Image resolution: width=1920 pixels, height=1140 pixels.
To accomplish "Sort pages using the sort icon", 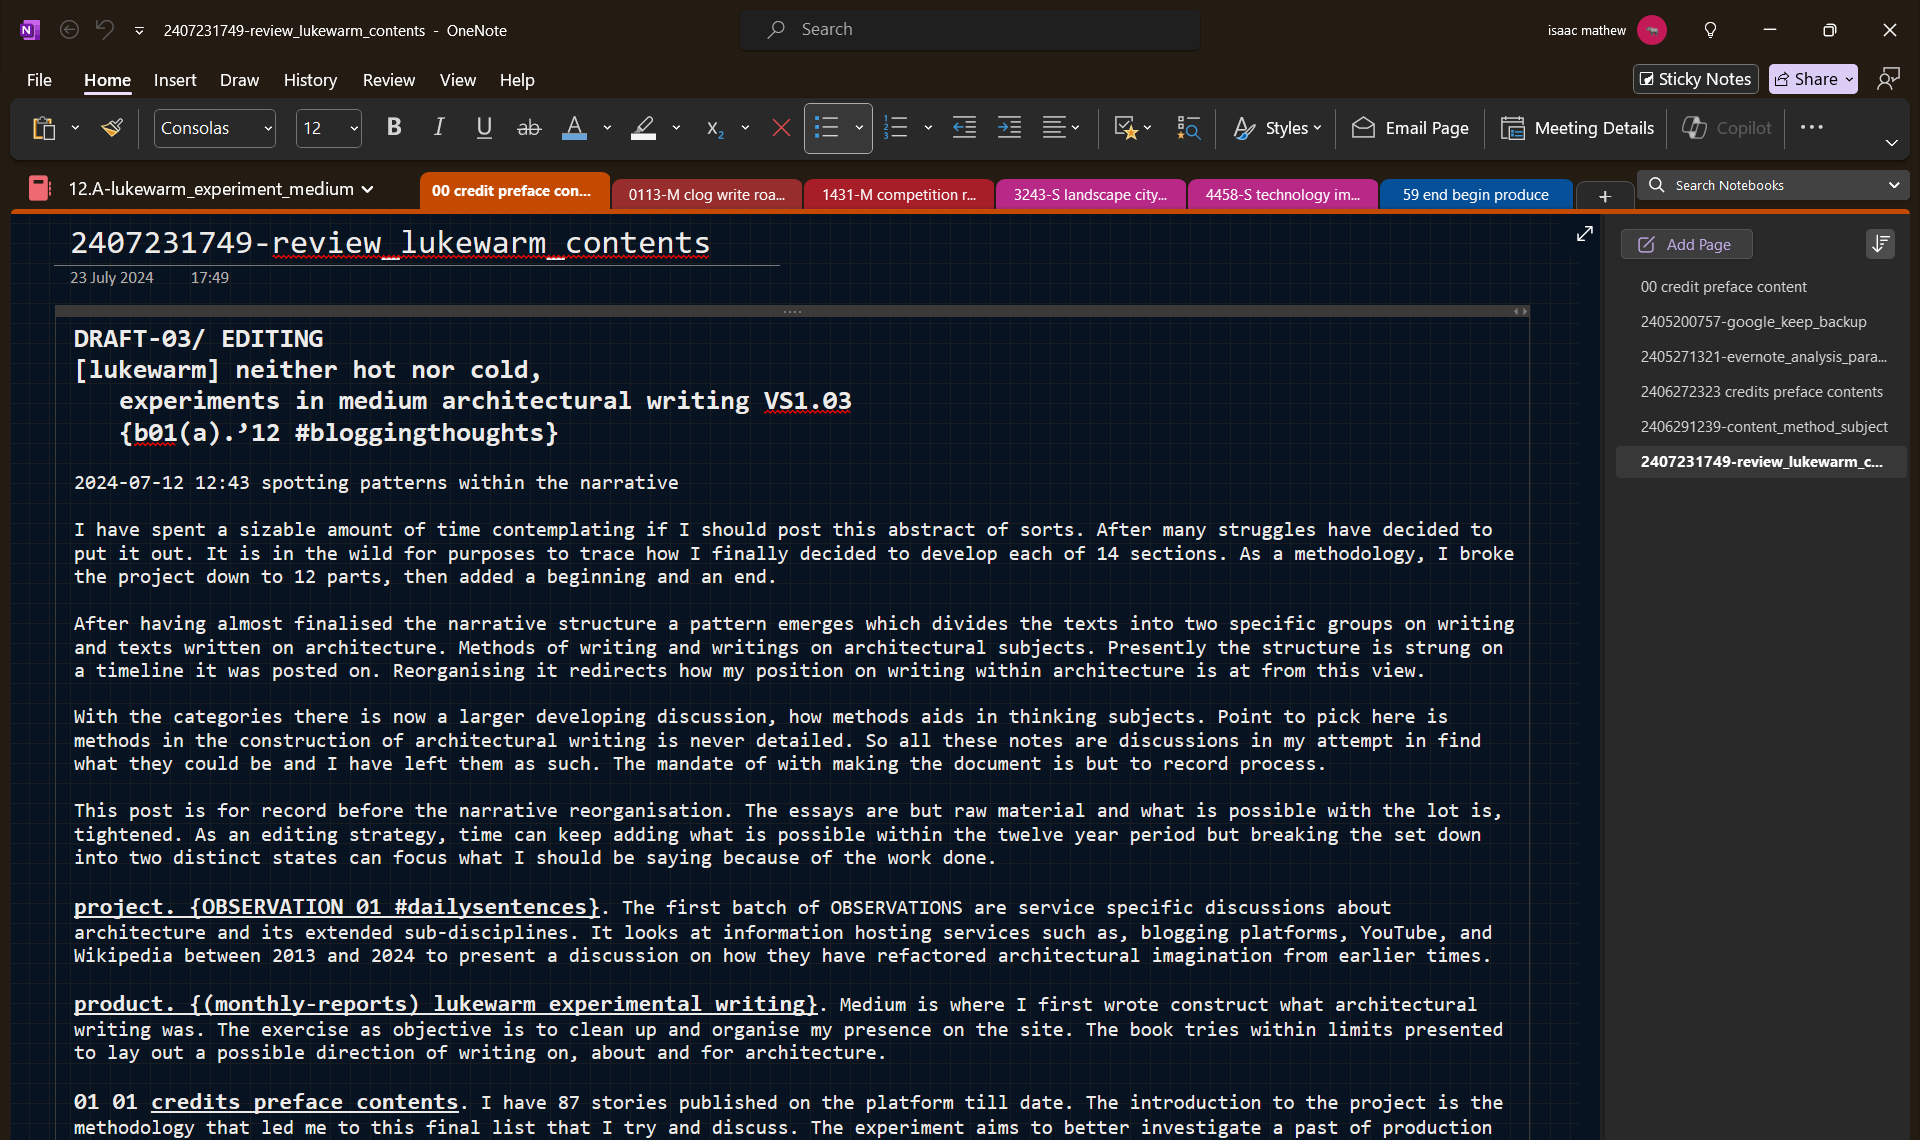I will tap(1880, 244).
